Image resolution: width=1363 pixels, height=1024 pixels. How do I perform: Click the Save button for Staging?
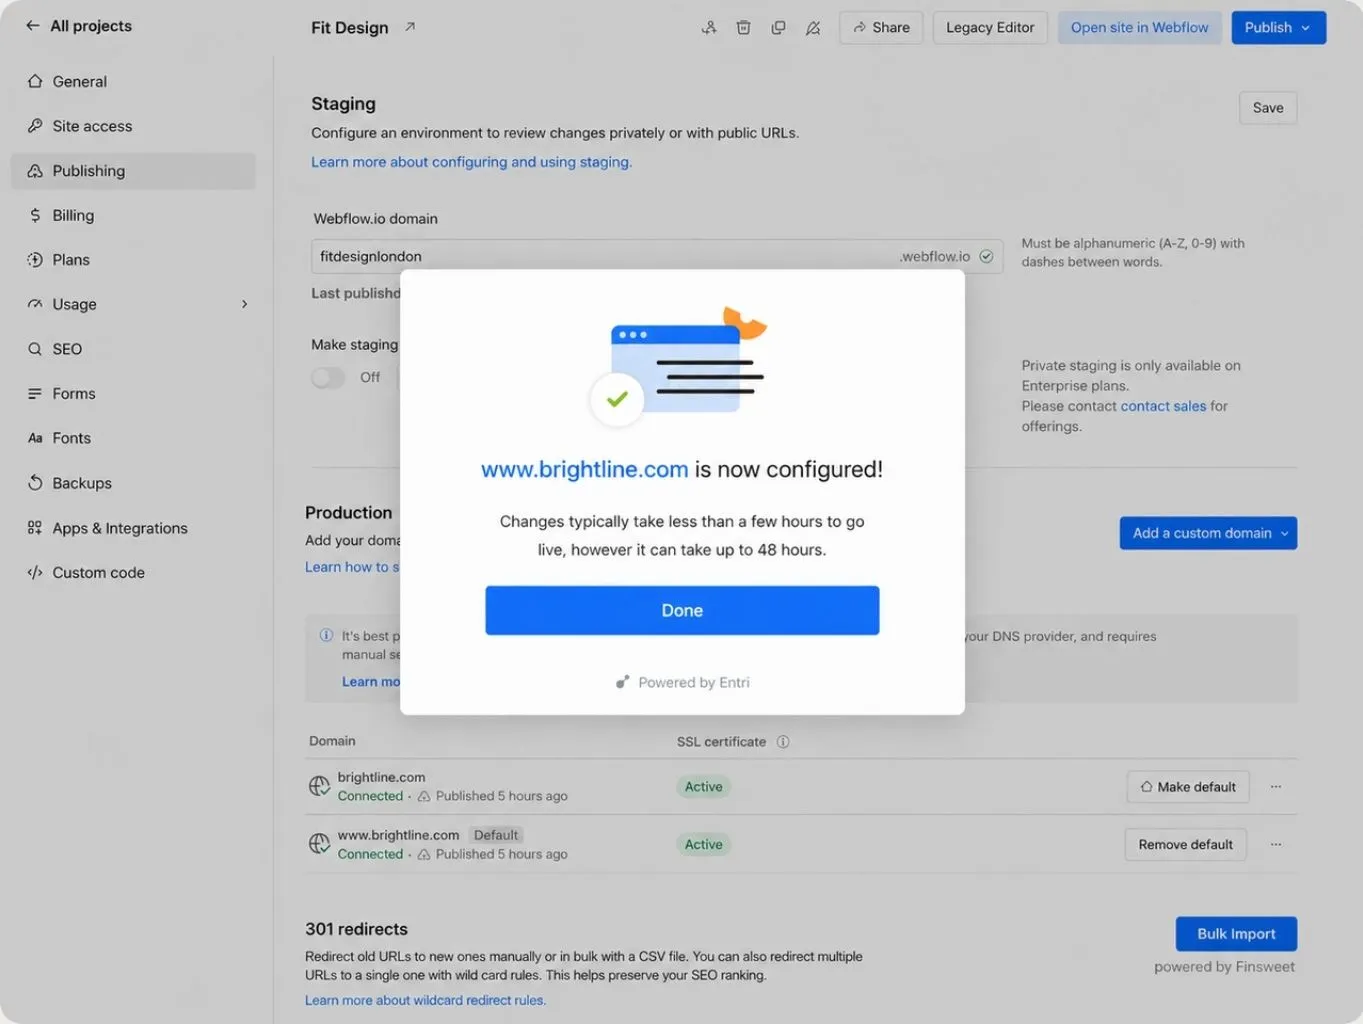click(x=1268, y=108)
